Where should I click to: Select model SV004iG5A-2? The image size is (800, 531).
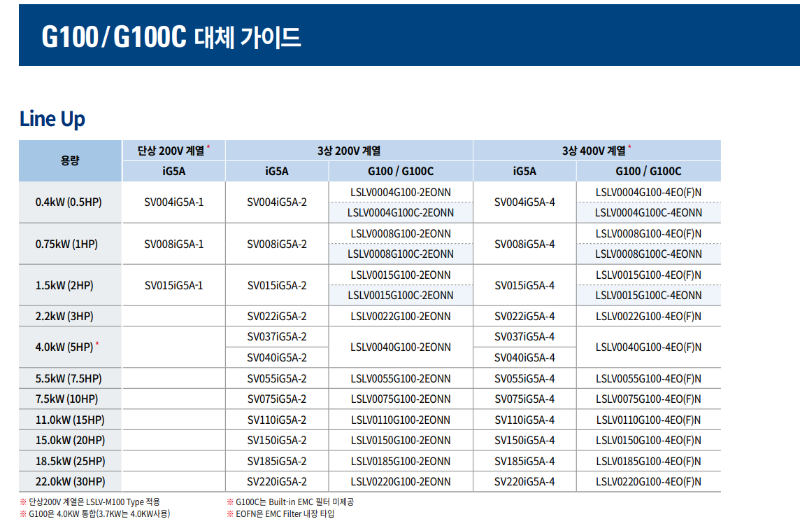coord(277,202)
